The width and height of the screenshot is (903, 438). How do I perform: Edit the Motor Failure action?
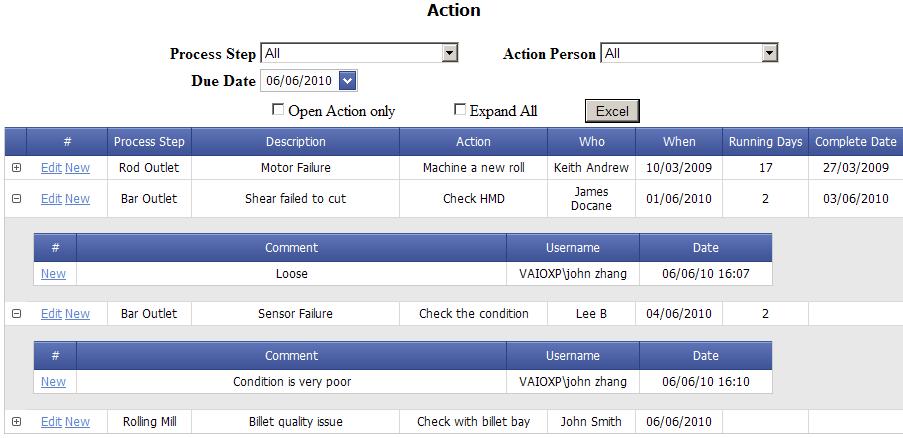(x=51, y=167)
